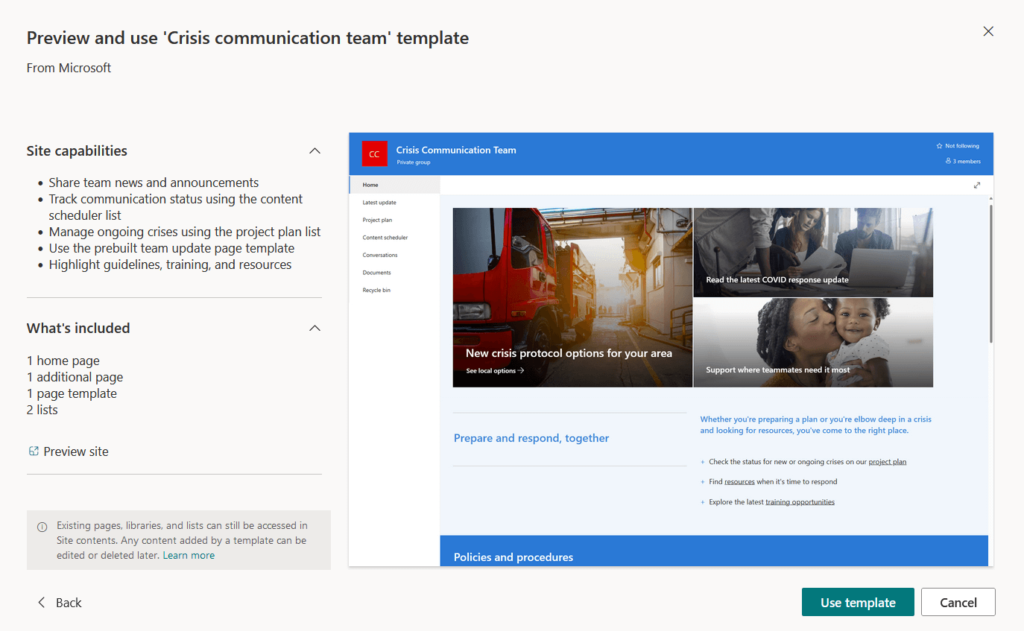Select Project plan in preview navigation

[x=377, y=220]
